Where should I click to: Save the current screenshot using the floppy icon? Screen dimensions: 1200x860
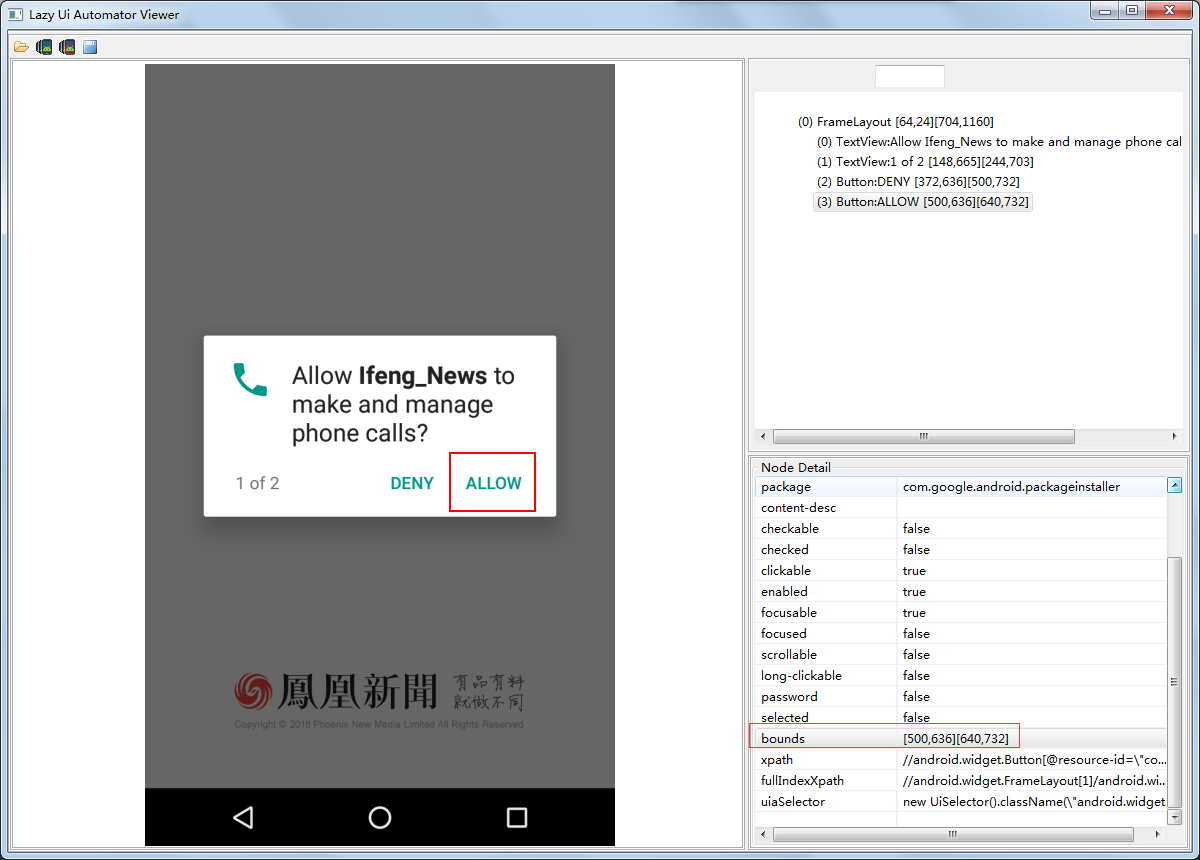click(x=89, y=46)
